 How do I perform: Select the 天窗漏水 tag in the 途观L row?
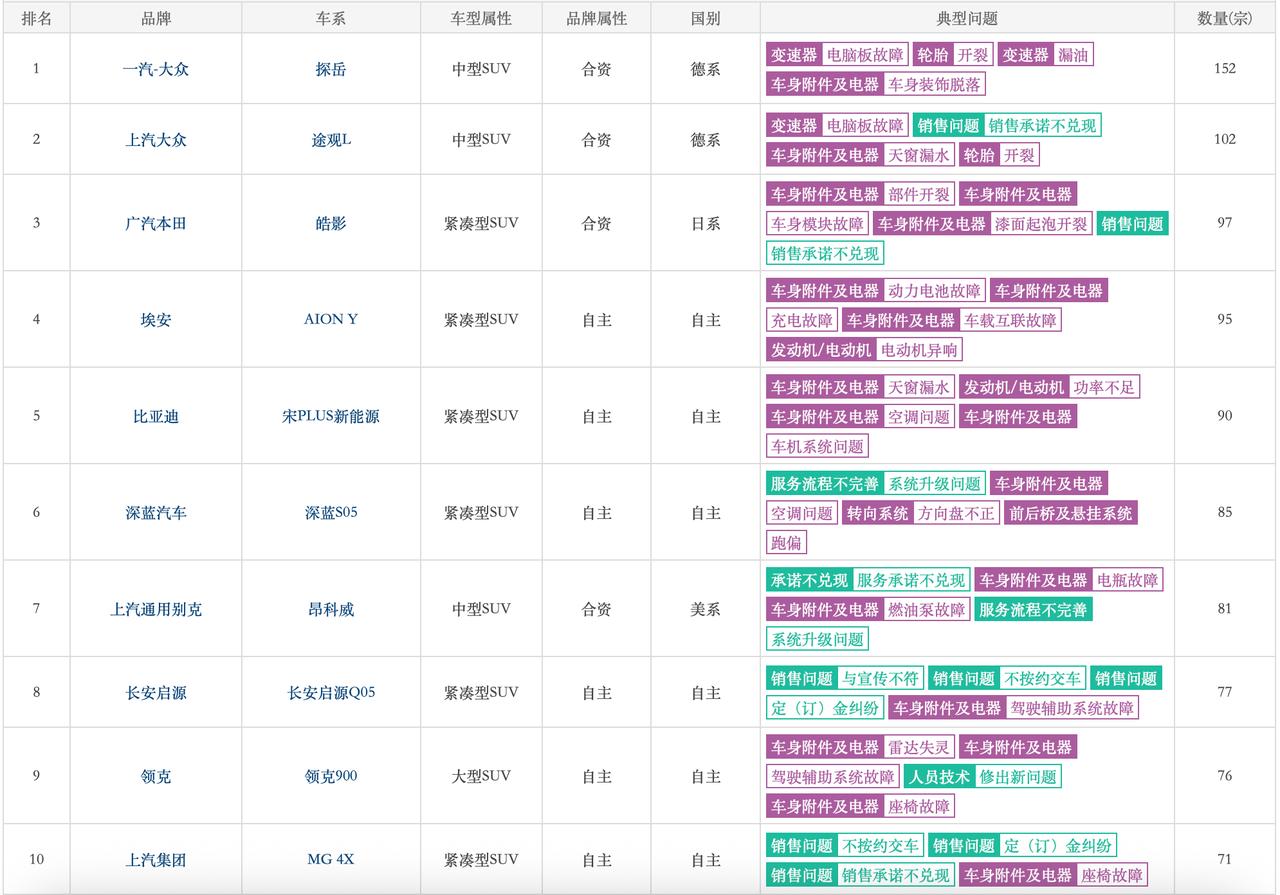coord(919,155)
